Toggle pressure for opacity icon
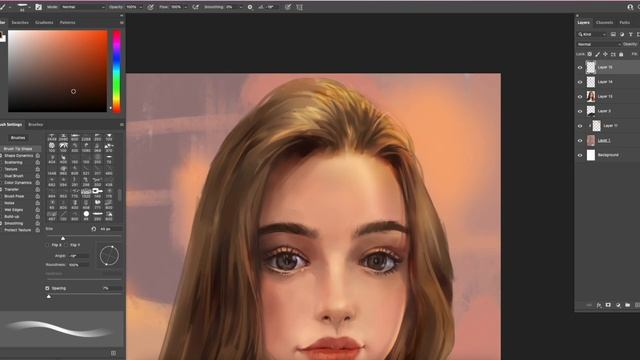The width and height of the screenshot is (640, 360). tap(150, 7)
